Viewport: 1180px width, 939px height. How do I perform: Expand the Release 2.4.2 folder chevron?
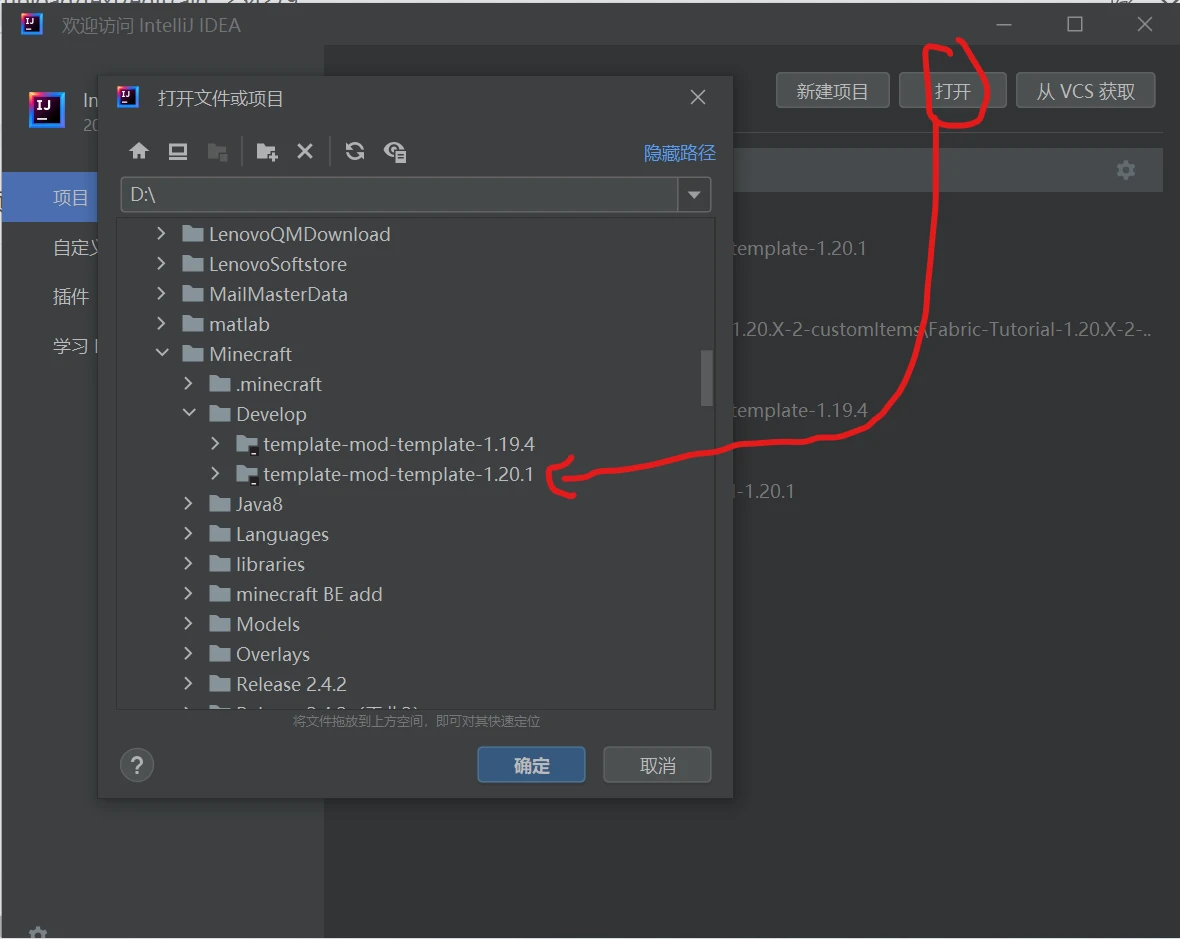click(x=188, y=684)
